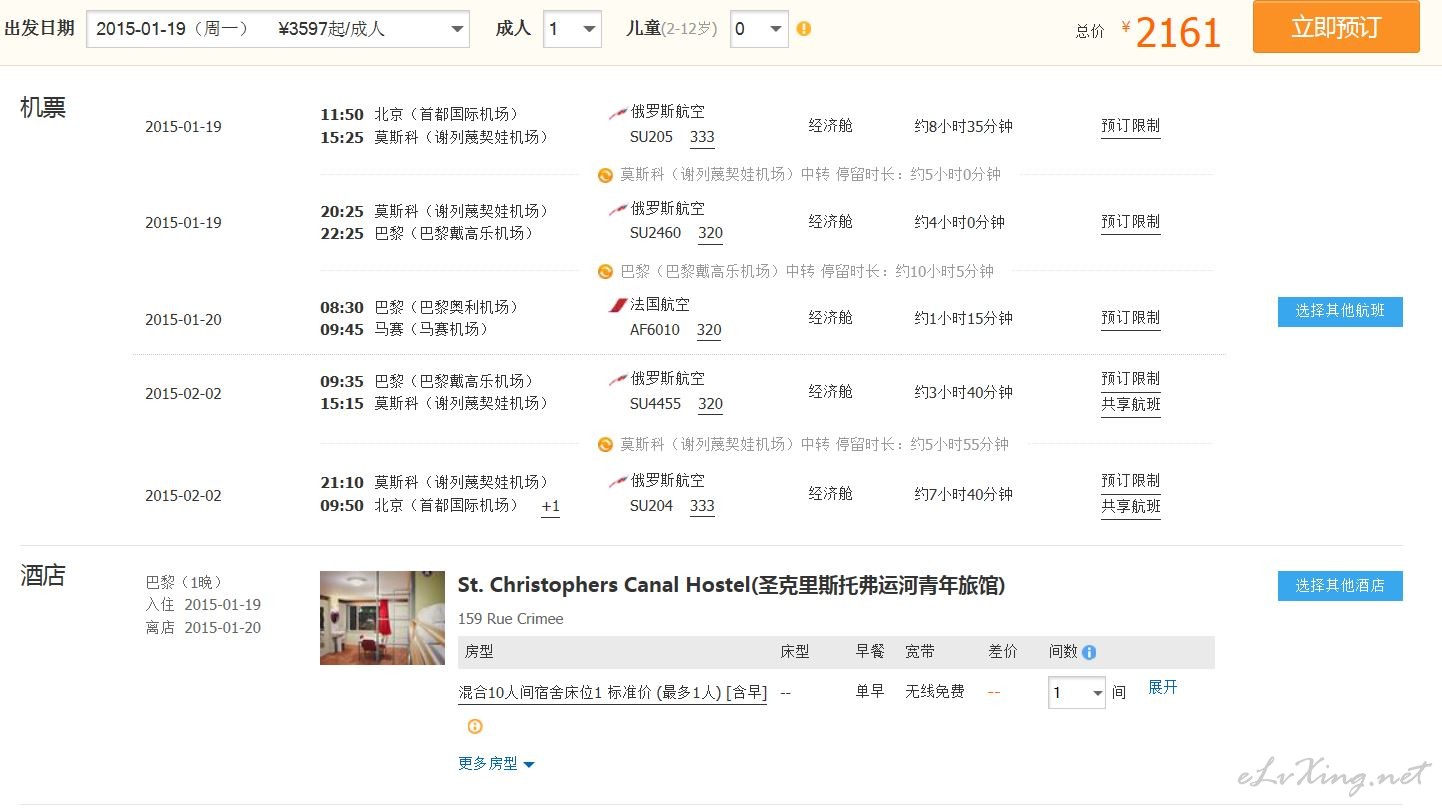Open the children count dropdown

point(759,29)
